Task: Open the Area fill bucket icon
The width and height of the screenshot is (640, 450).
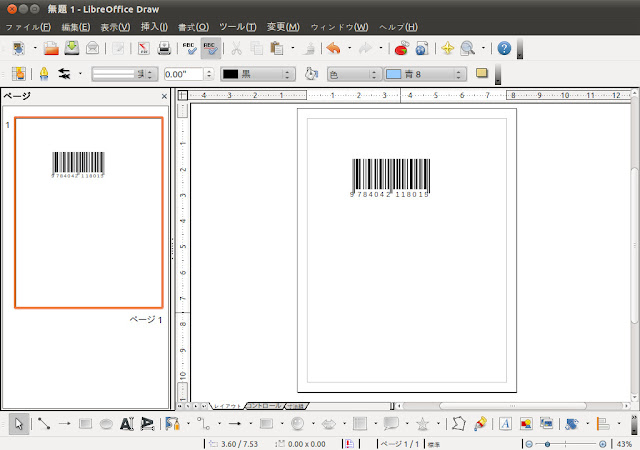Action: point(311,74)
